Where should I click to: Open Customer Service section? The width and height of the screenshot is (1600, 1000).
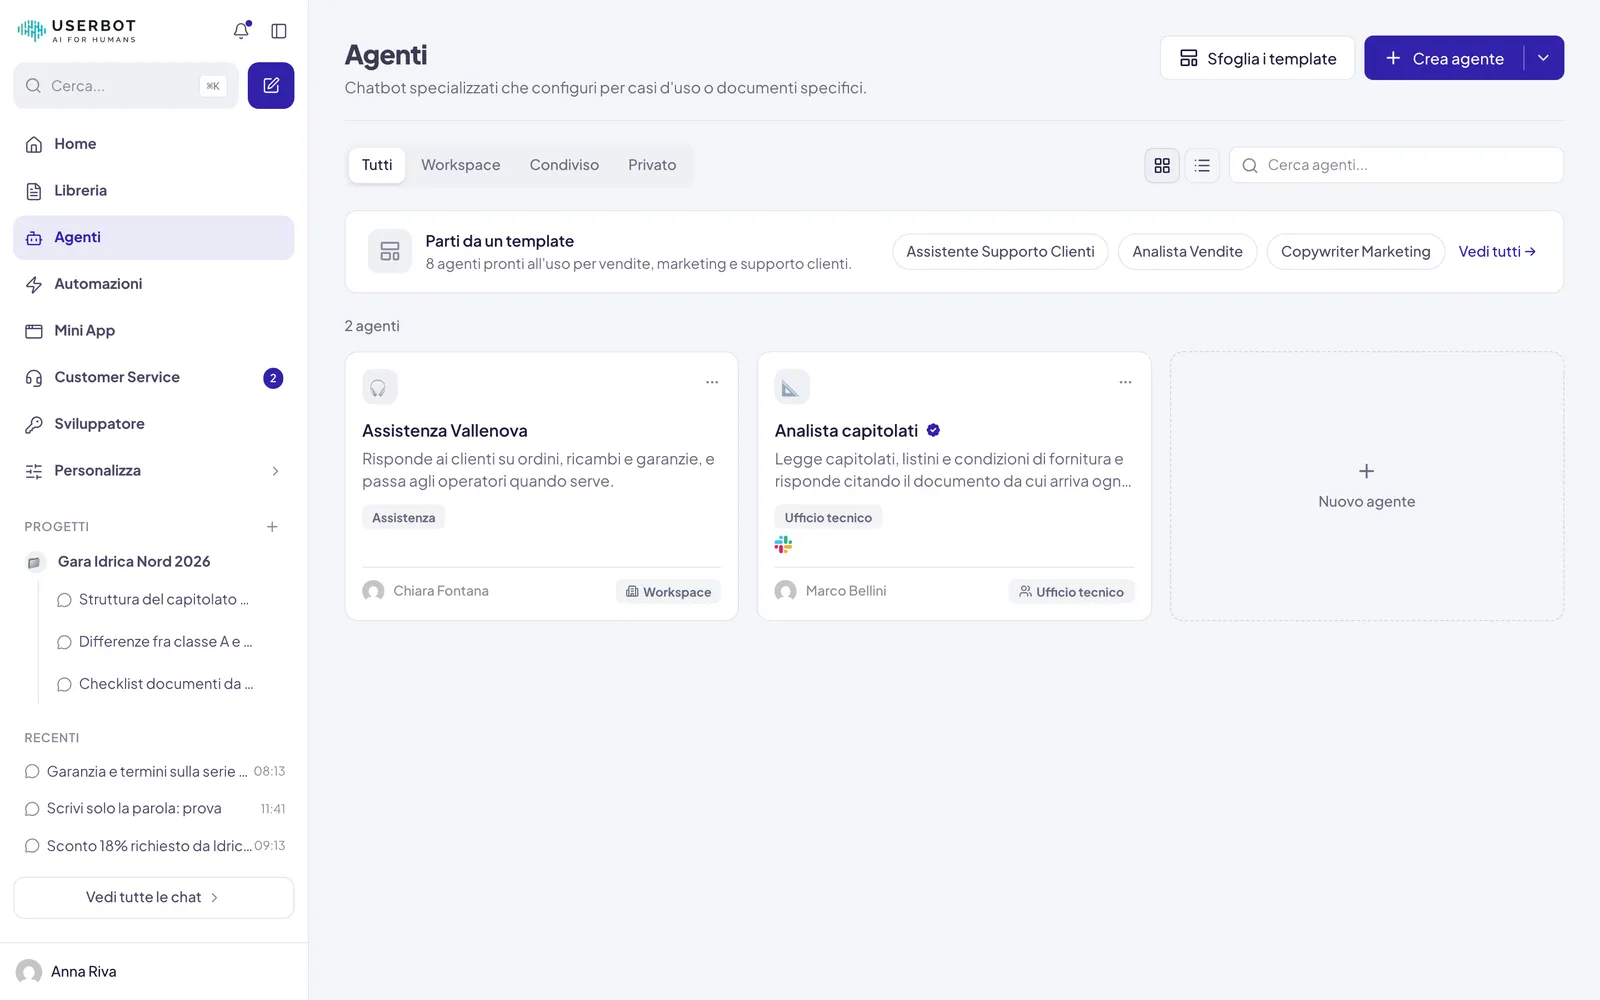[x=154, y=378]
